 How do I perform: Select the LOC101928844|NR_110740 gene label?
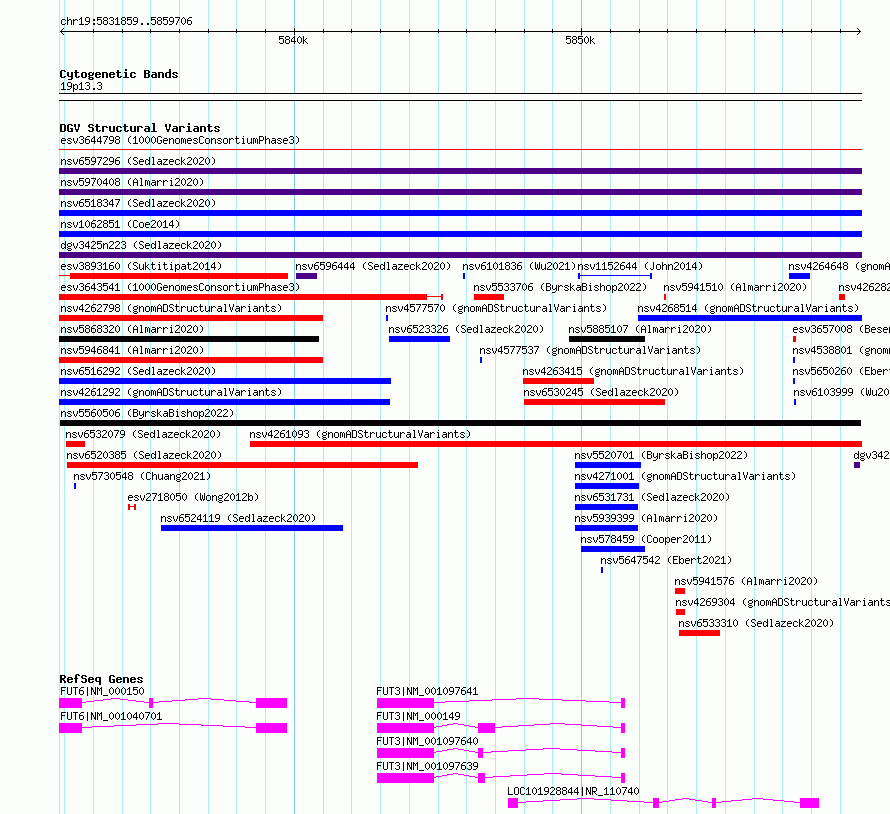click(x=573, y=791)
